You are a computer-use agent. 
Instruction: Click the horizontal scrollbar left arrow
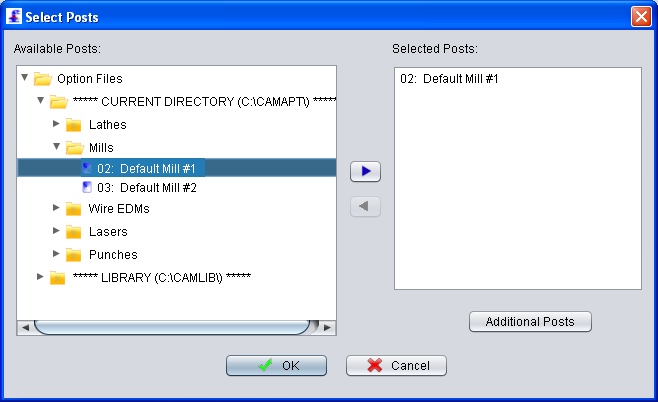coord(25,327)
